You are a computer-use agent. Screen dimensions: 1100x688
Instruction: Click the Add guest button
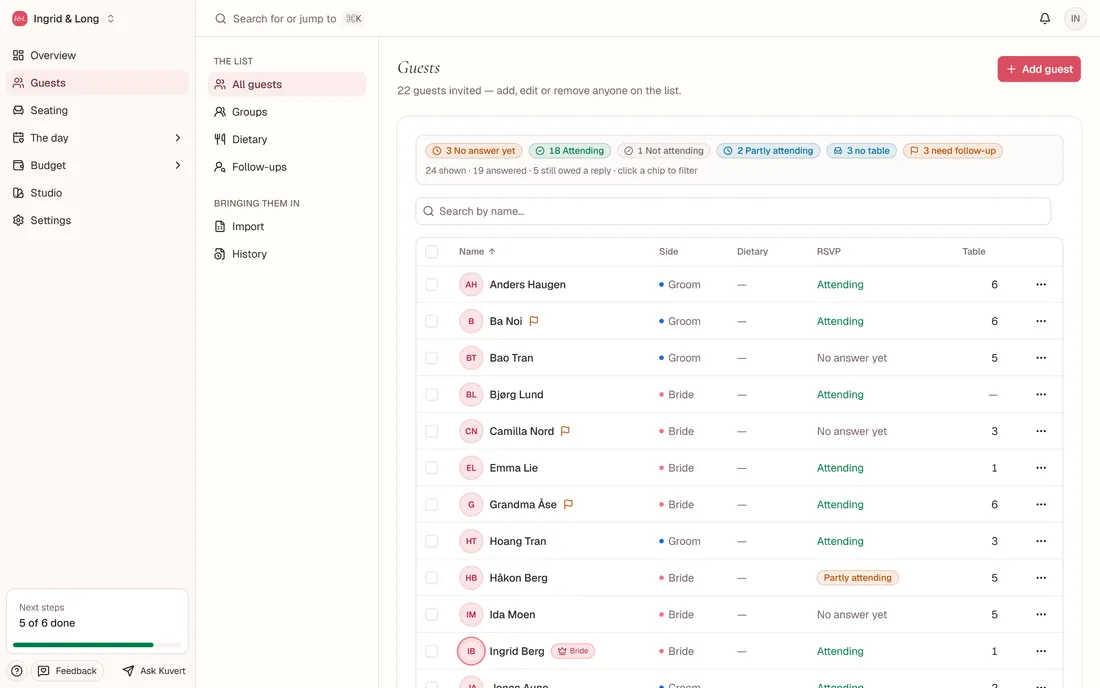click(x=1039, y=69)
